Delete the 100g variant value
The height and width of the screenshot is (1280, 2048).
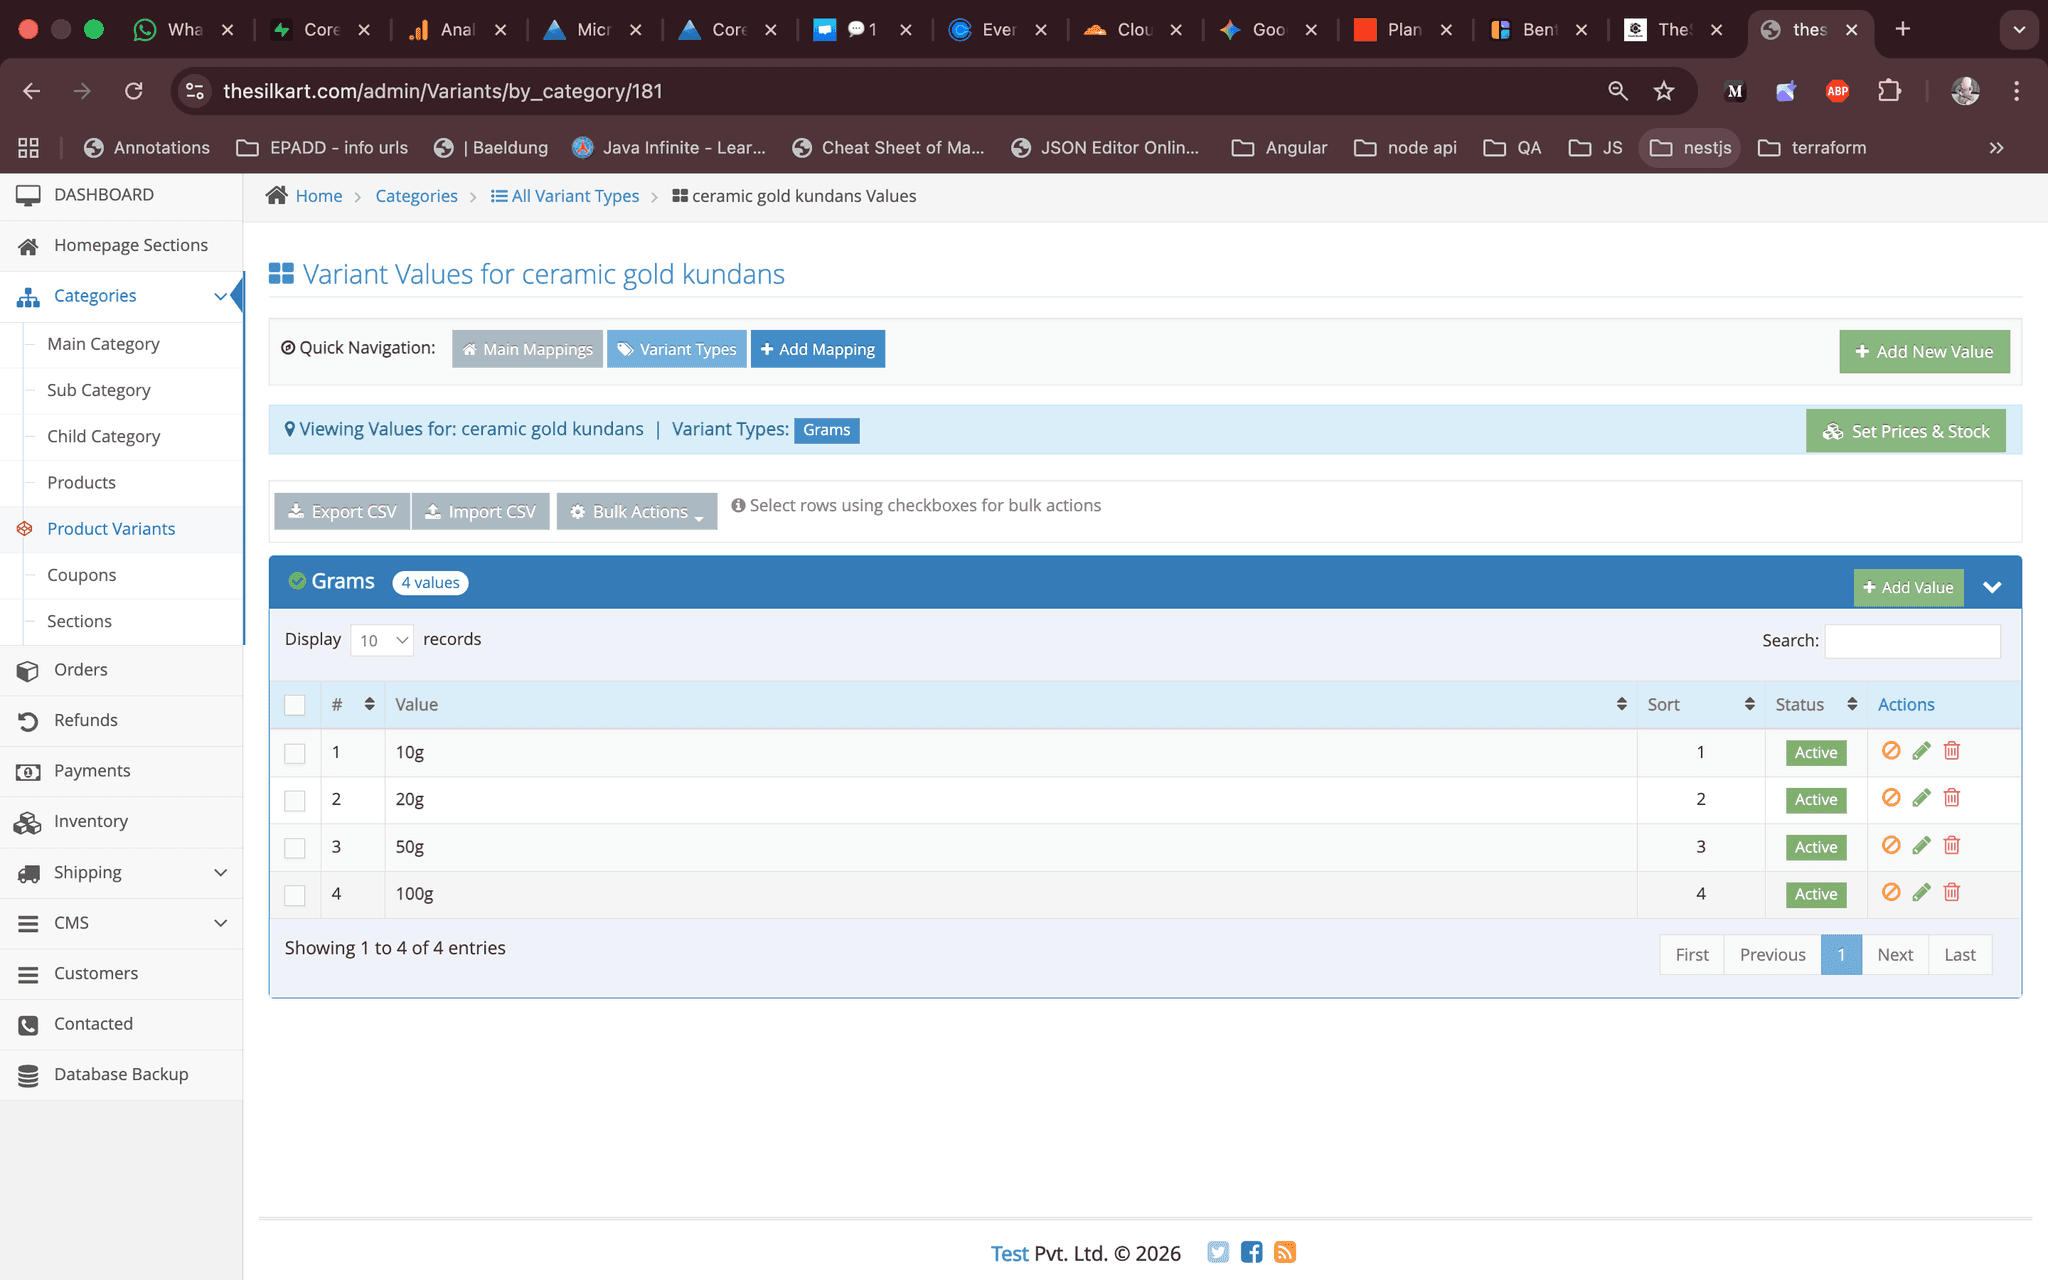click(x=1951, y=892)
